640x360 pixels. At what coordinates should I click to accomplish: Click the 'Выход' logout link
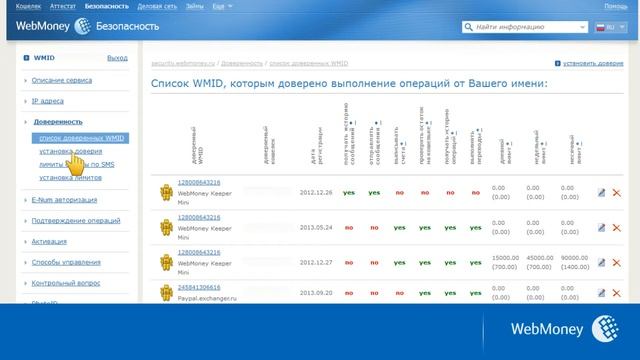click(x=117, y=58)
